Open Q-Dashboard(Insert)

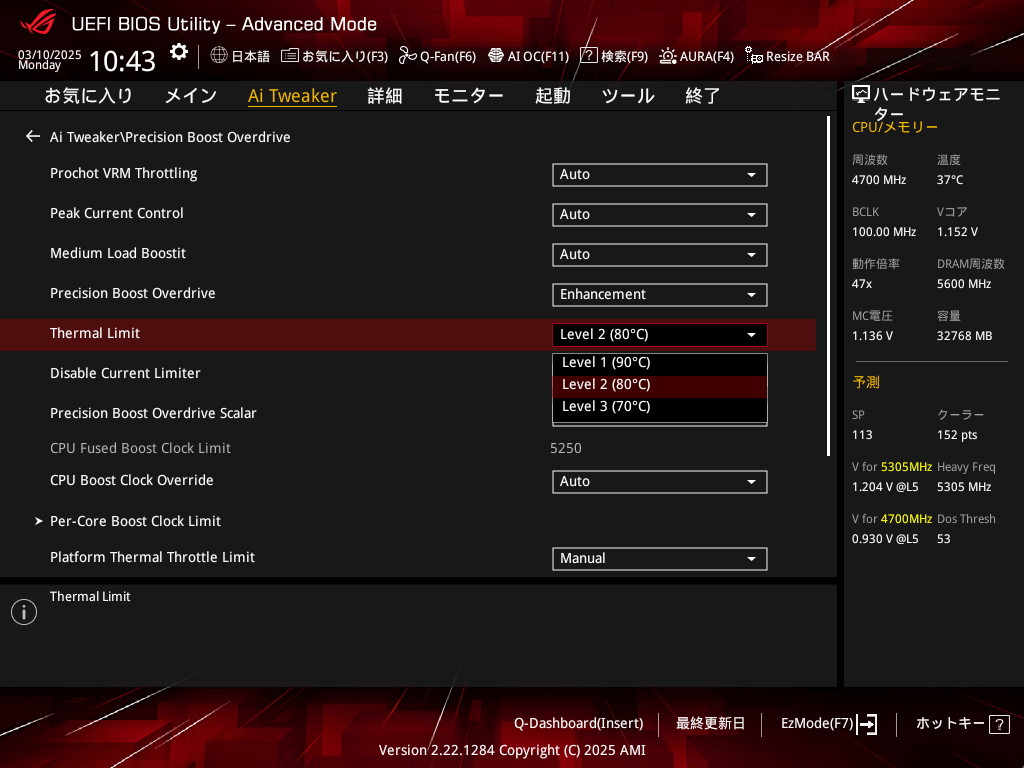[579, 724]
